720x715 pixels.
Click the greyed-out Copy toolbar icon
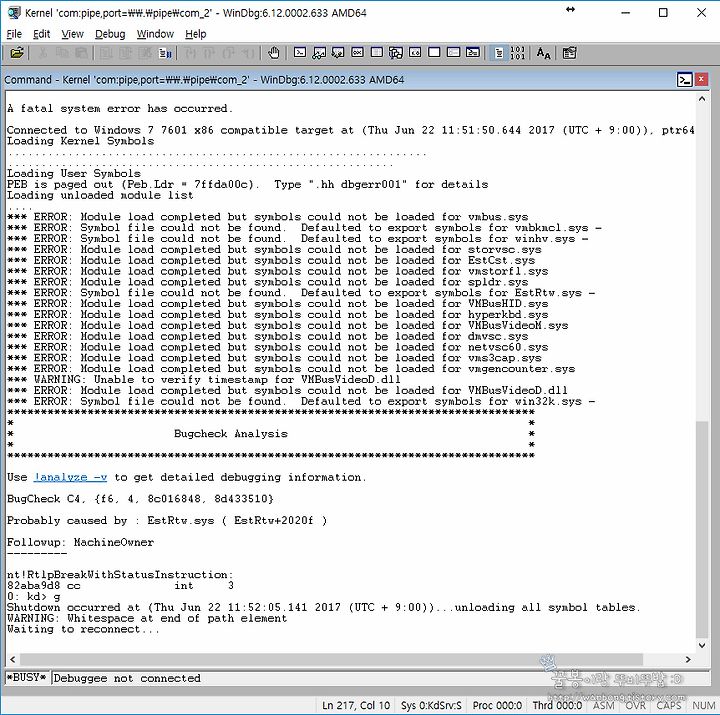tap(62, 53)
